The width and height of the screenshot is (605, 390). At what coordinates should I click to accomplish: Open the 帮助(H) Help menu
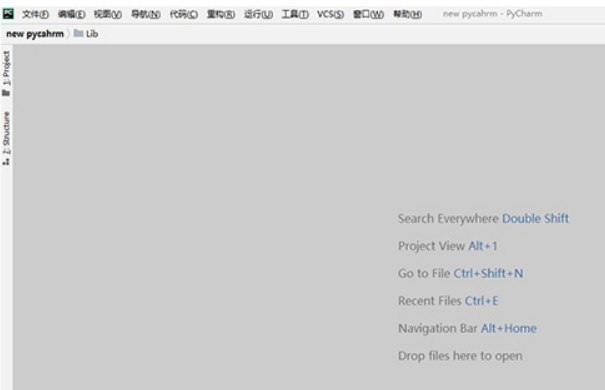(x=407, y=14)
